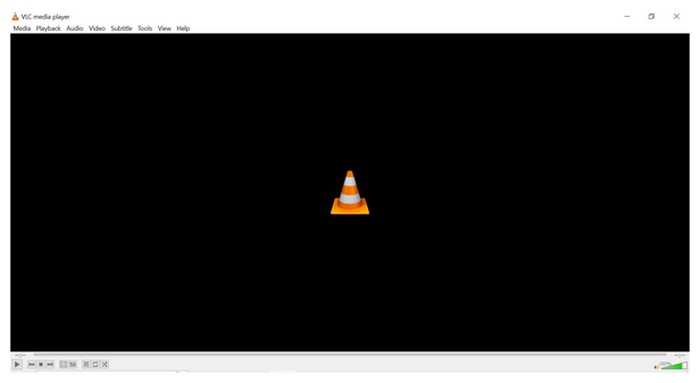Restore down the VLC window
The width and height of the screenshot is (700, 383).
[x=651, y=17]
